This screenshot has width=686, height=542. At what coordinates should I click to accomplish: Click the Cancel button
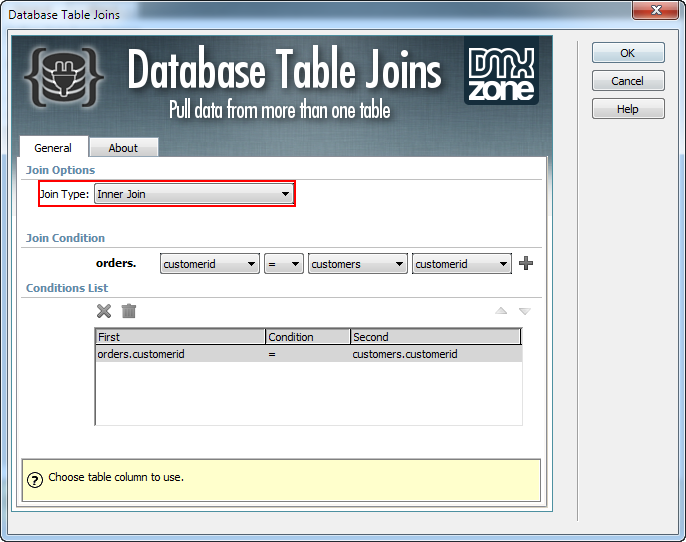click(628, 81)
